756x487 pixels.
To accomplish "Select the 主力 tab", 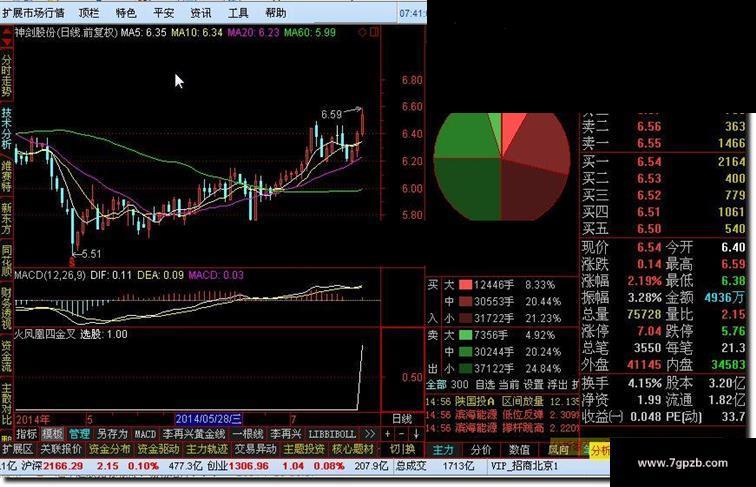I will 443,450.
